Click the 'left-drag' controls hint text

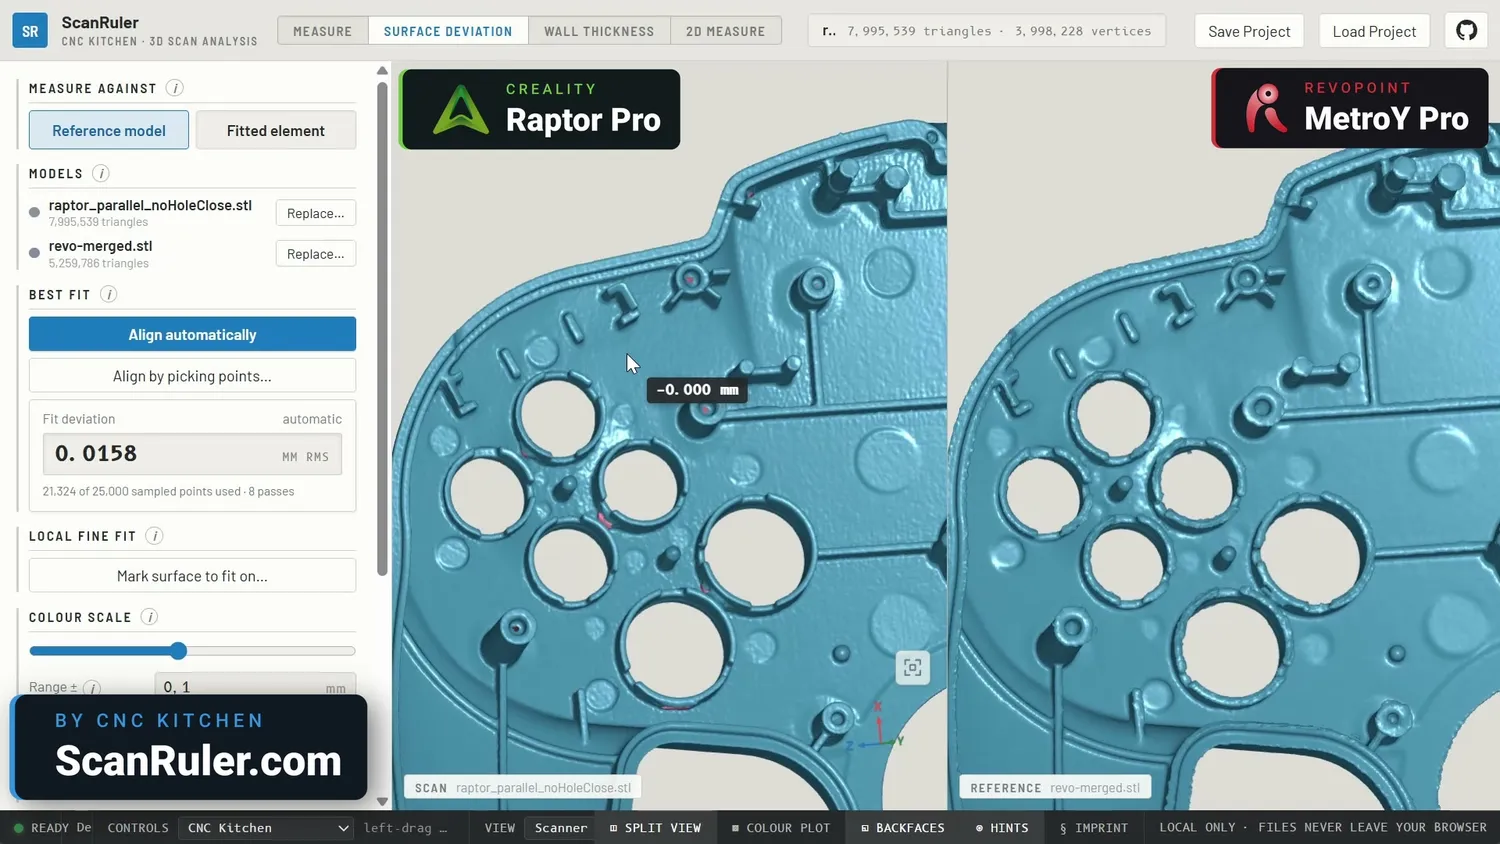[x=405, y=828]
